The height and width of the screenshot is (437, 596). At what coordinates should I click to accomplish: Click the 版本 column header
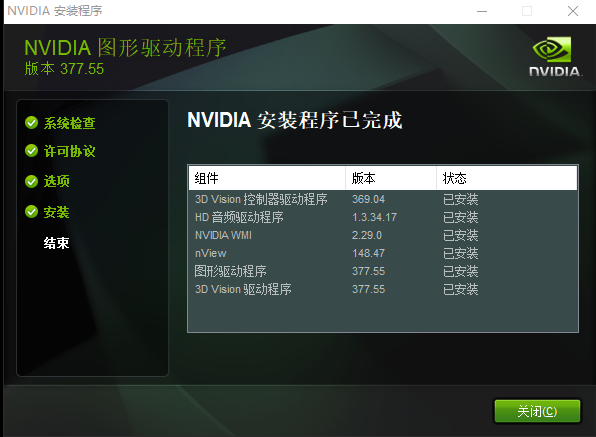coord(391,178)
